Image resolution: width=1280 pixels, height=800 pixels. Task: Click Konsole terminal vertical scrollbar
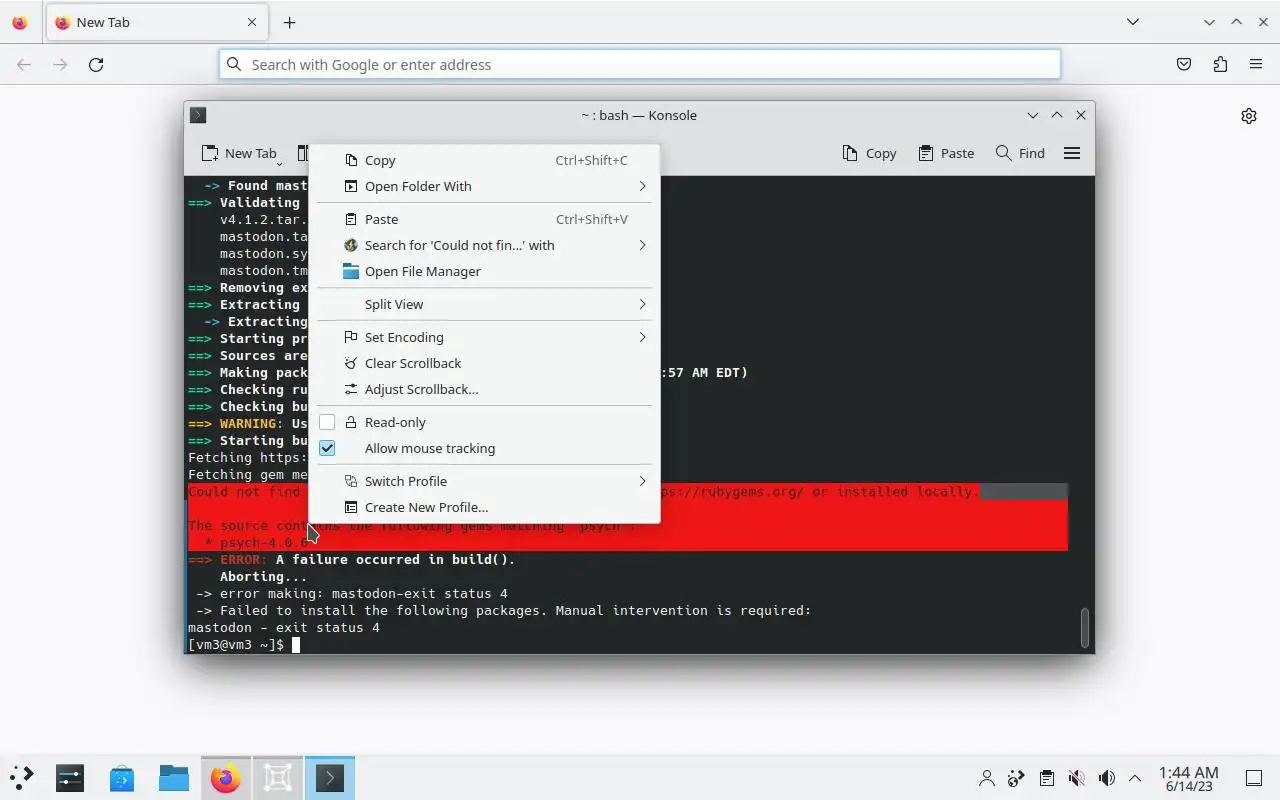[1086, 627]
